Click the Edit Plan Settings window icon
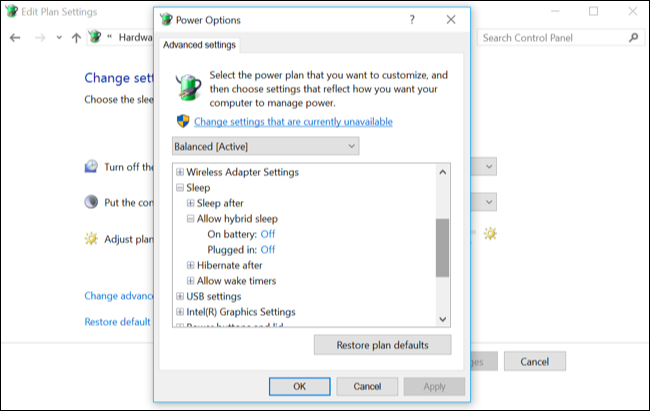 tap(9, 11)
